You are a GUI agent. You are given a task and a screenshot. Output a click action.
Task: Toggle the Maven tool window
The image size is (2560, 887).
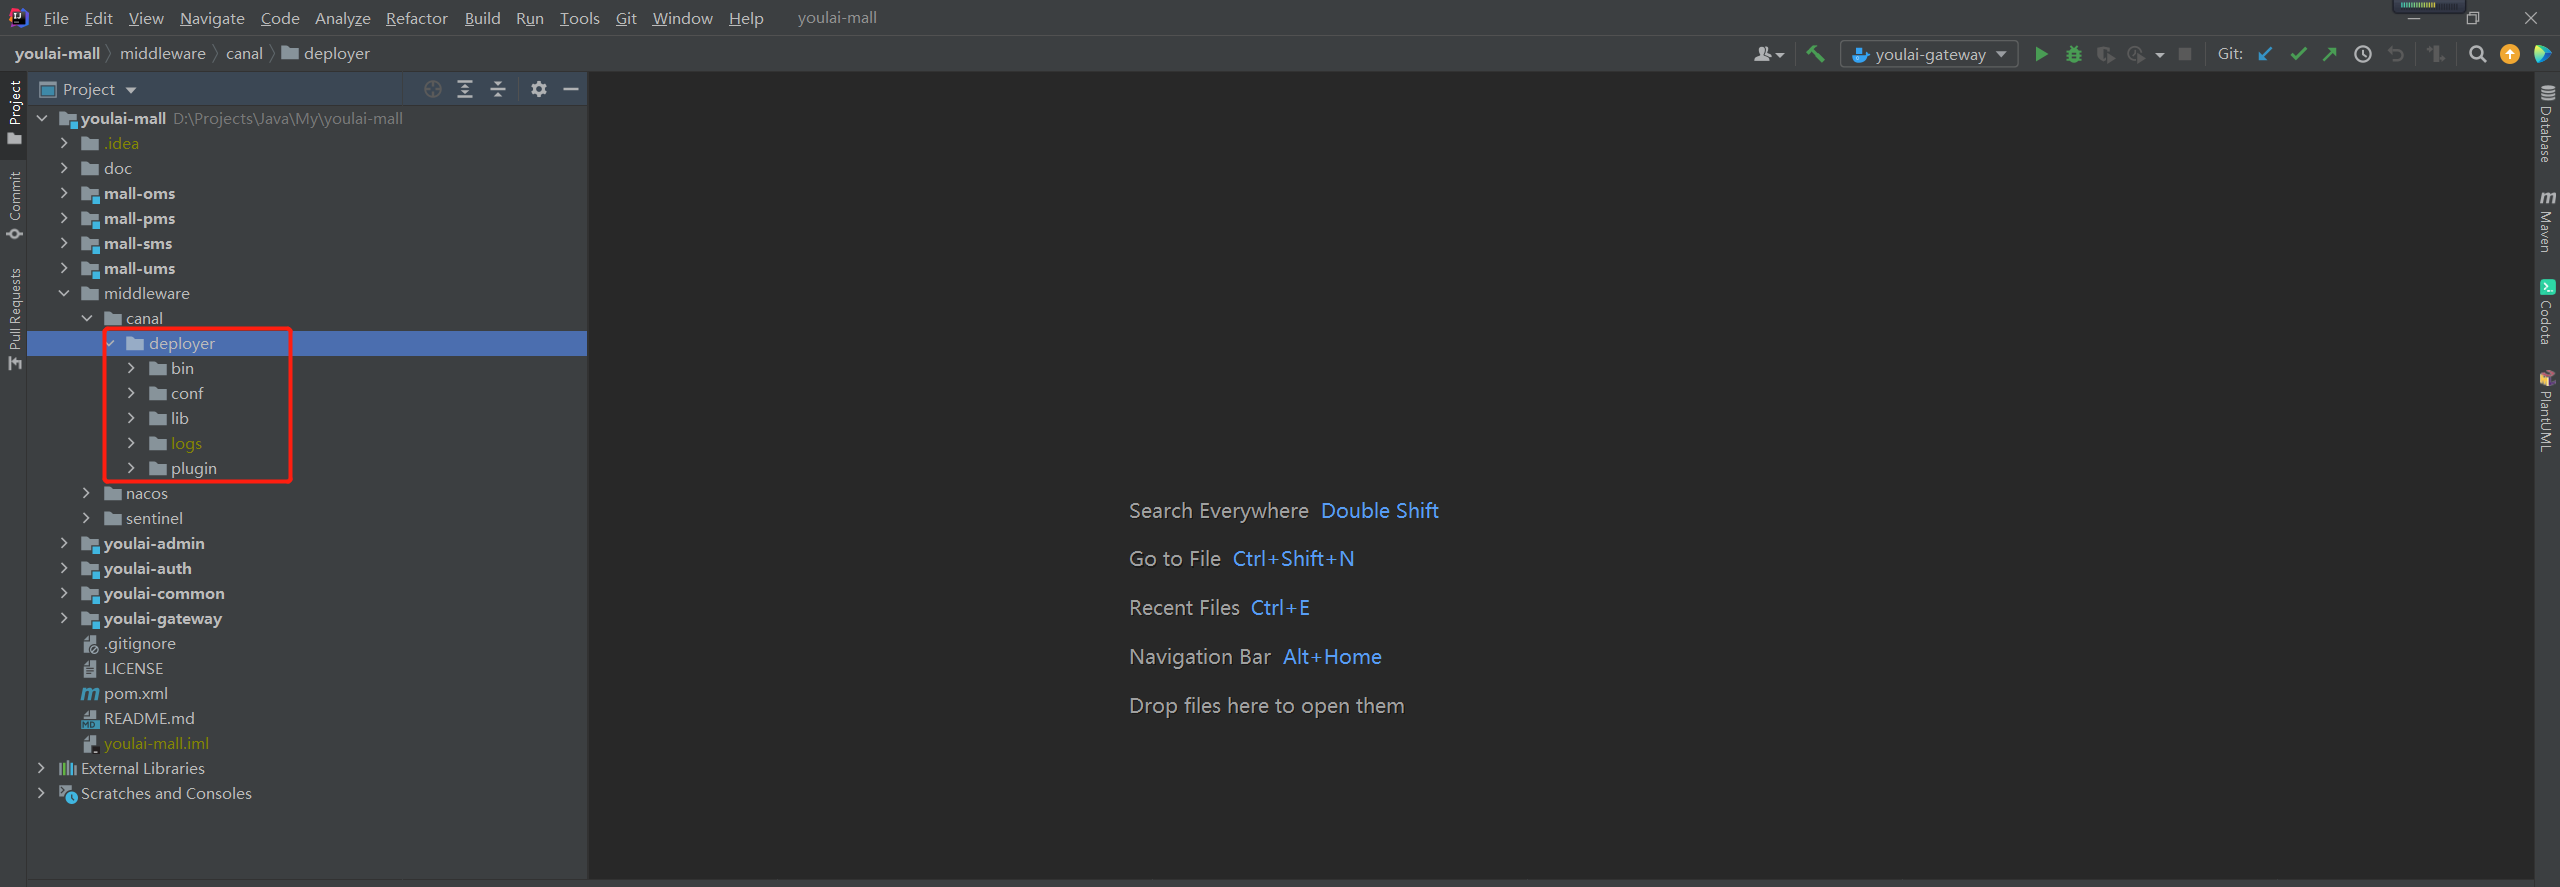click(2546, 221)
